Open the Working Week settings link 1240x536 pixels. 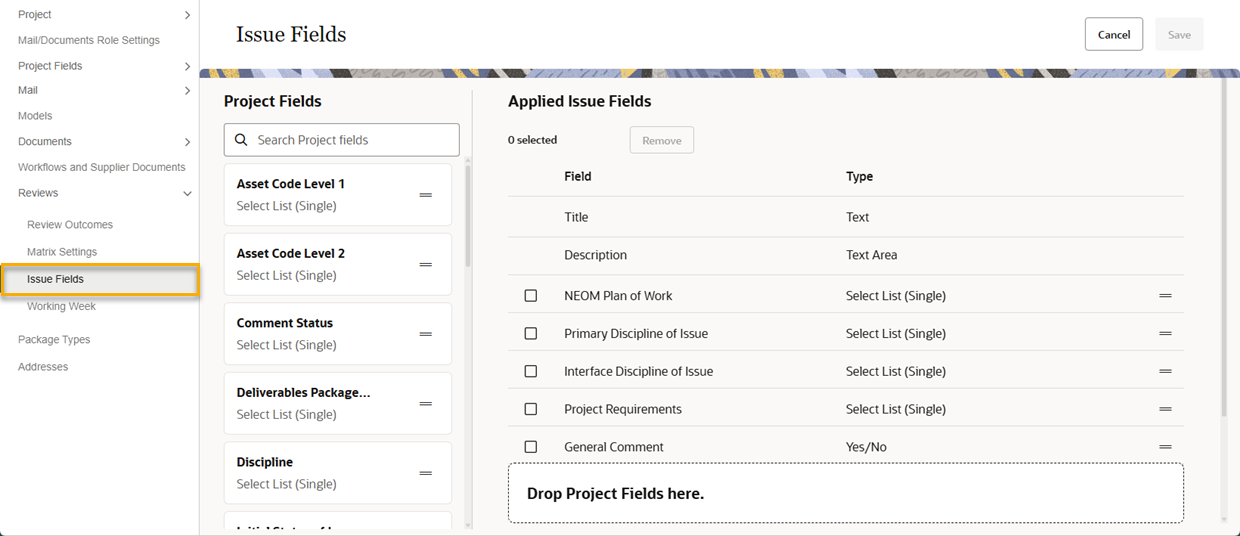tap(61, 306)
